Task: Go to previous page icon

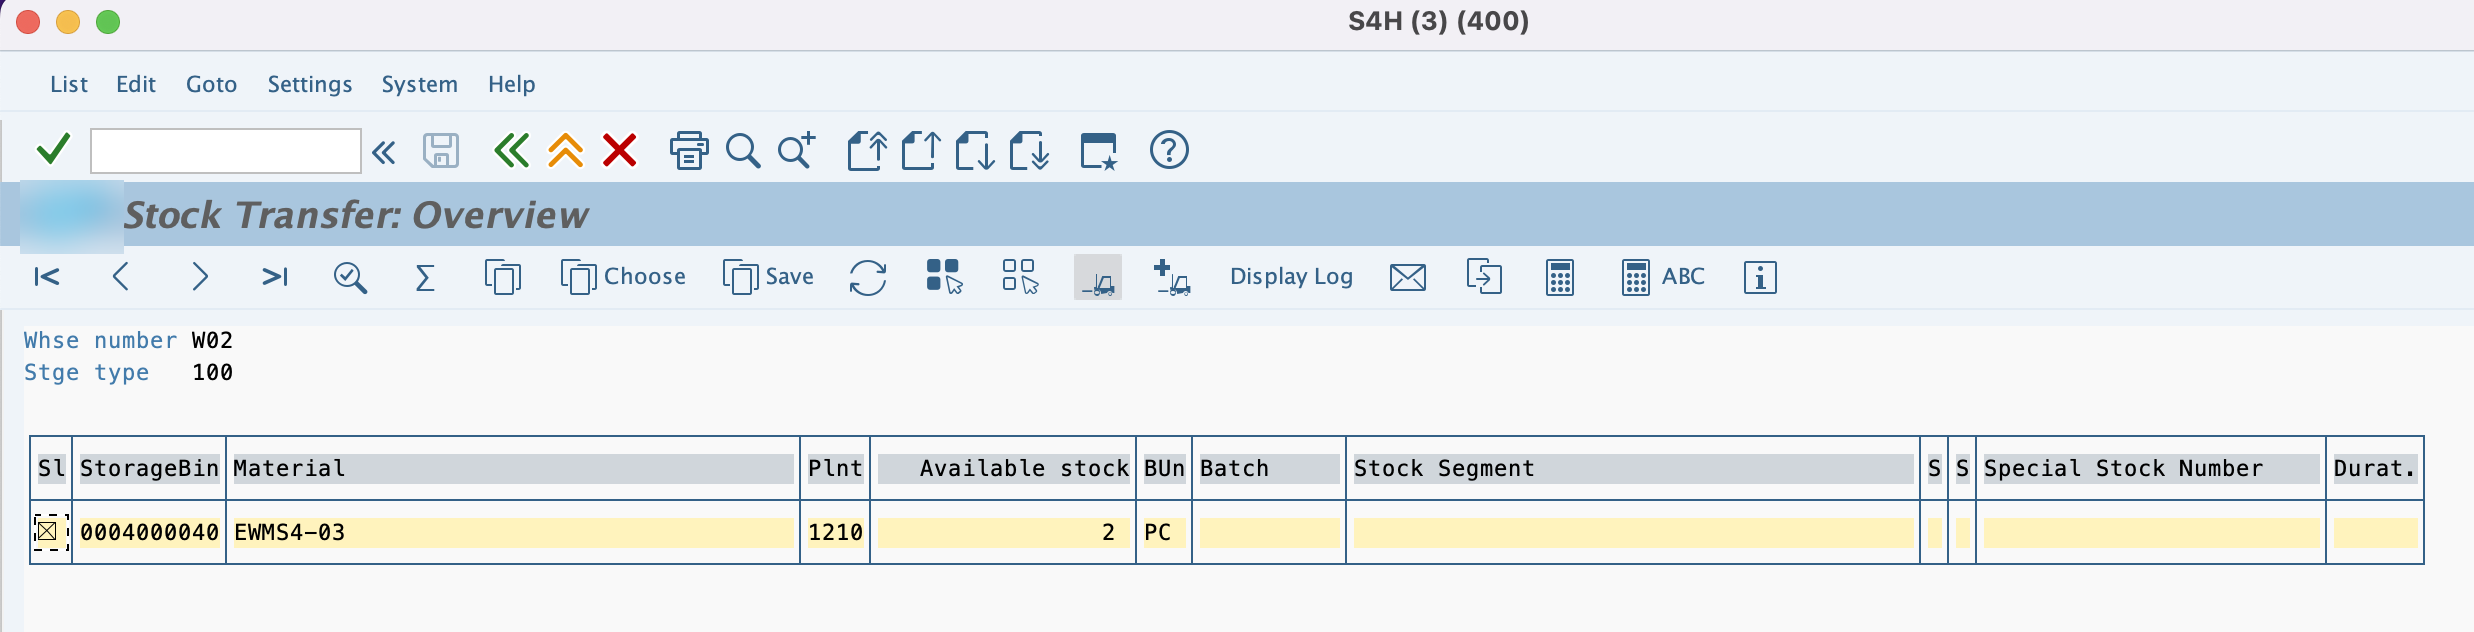Action: (921, 151)
